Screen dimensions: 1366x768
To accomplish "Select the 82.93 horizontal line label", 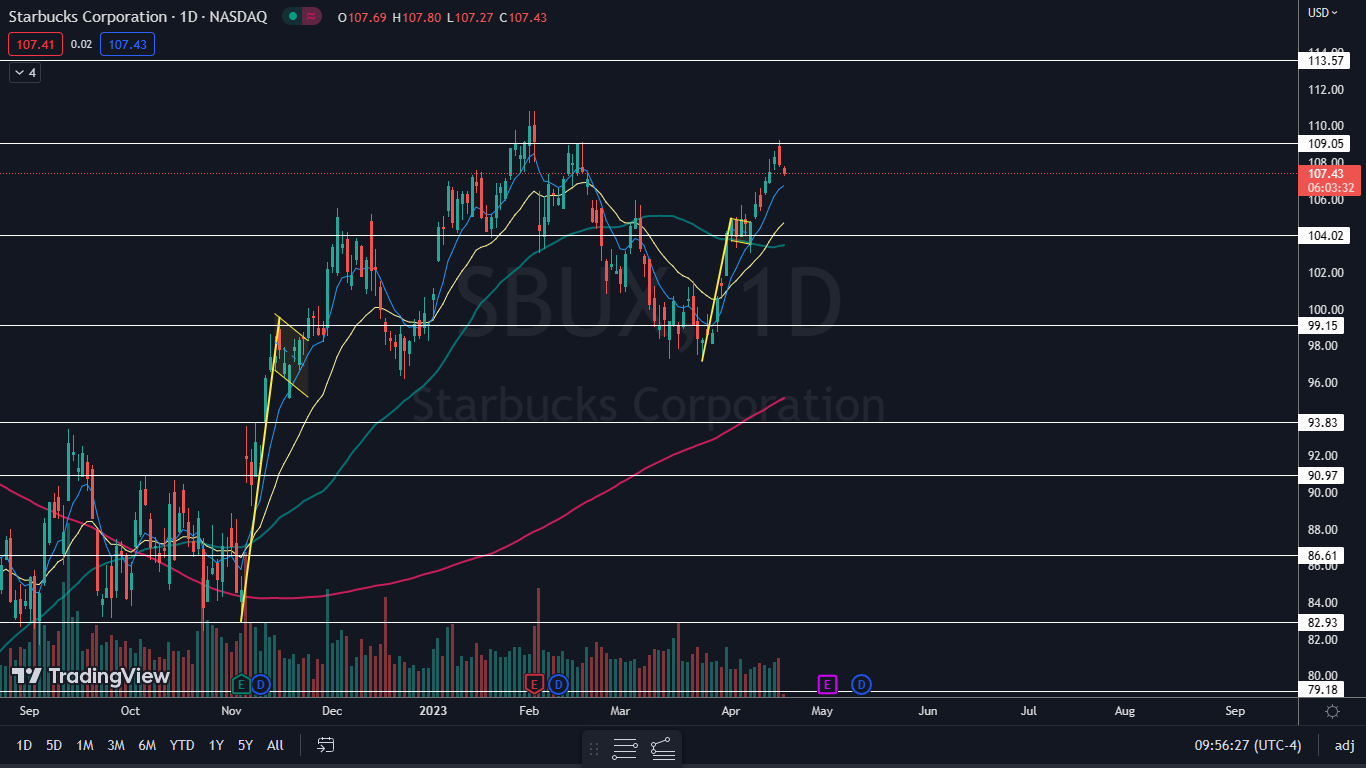I will click(1325, 622).
